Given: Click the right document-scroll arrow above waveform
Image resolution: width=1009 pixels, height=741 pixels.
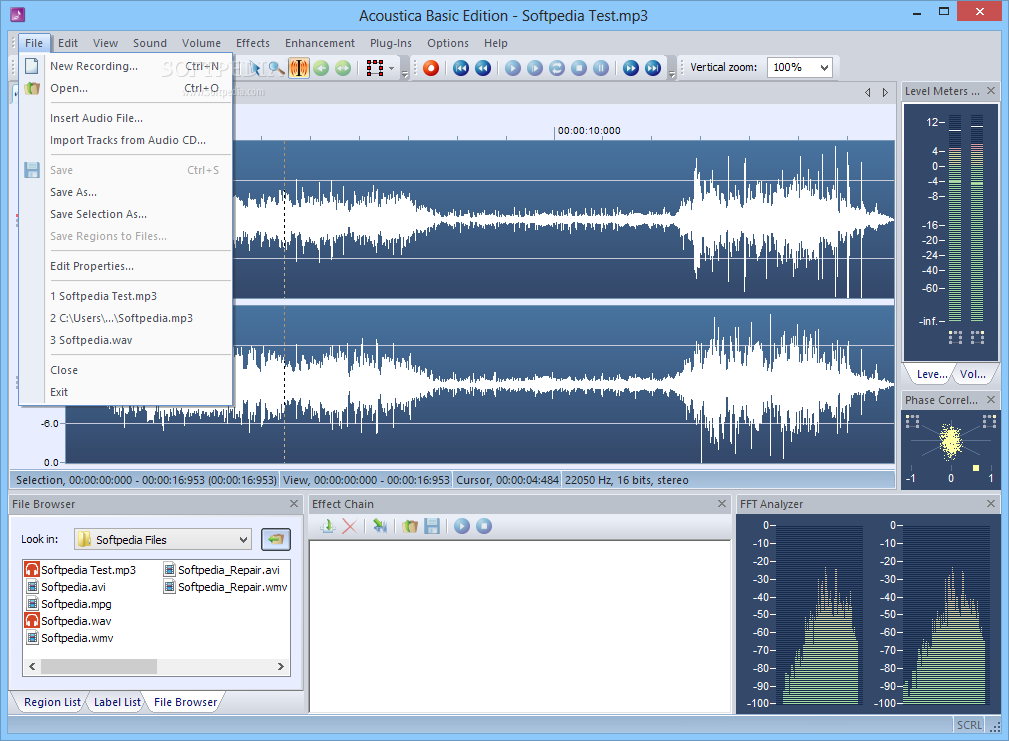Looking at the screenshot, I should 885,93.
